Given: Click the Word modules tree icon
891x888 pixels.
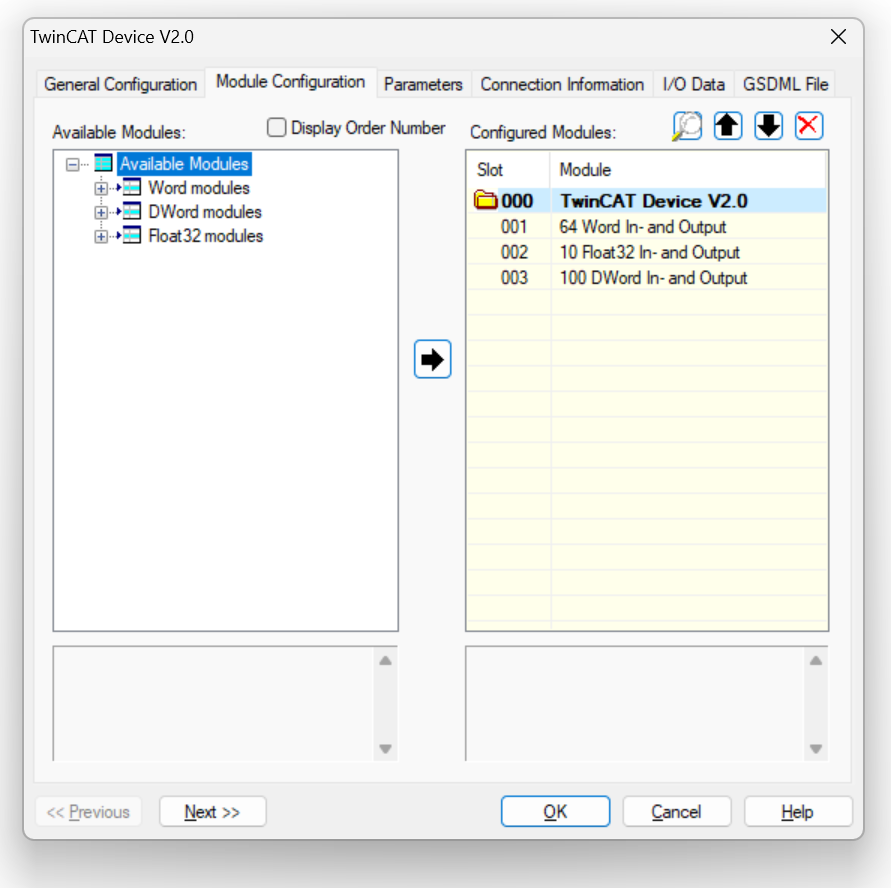Looking at the screenshot, I should (x=131, y=187).
